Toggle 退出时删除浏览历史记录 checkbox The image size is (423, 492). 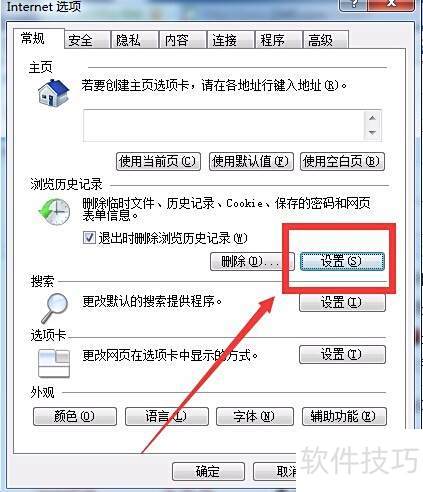89,238
